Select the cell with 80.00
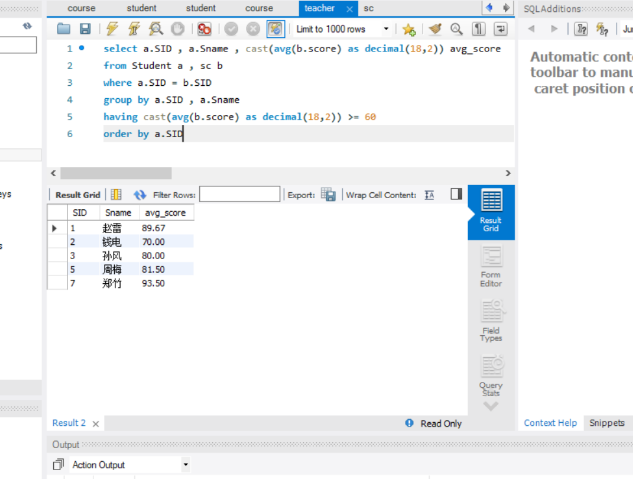This screenshot has height=479, width=633. point(166,255)
